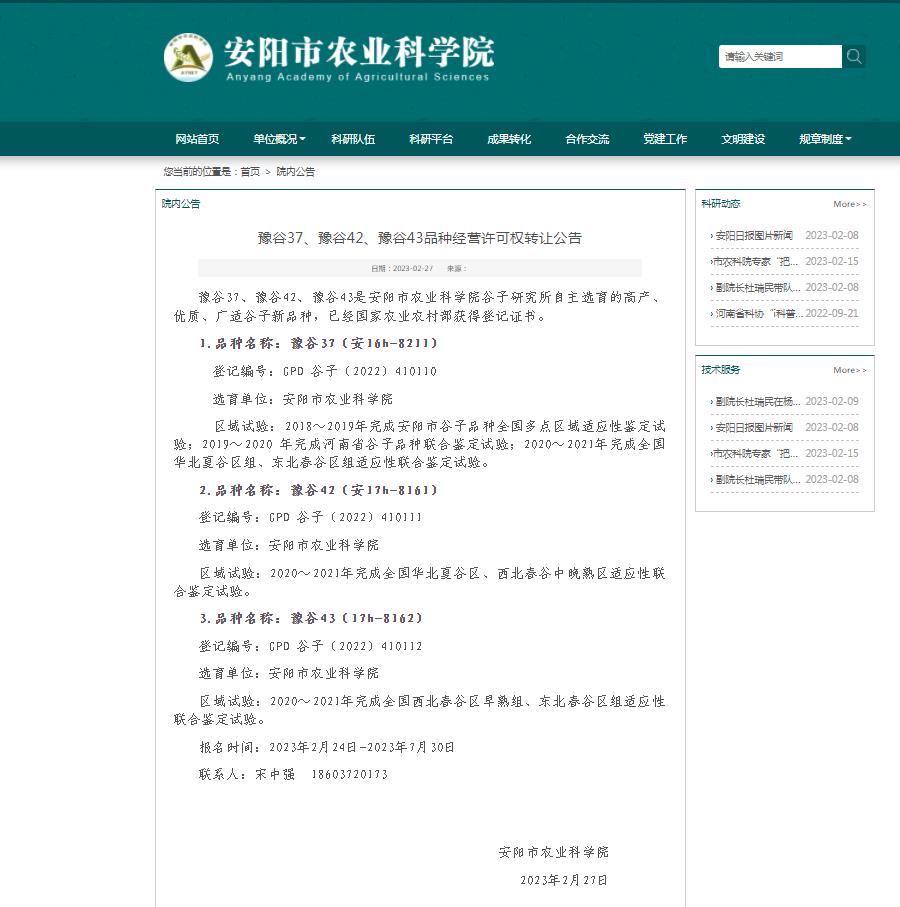
Task: Open the 河南省科协 news item
Action: 757,314
